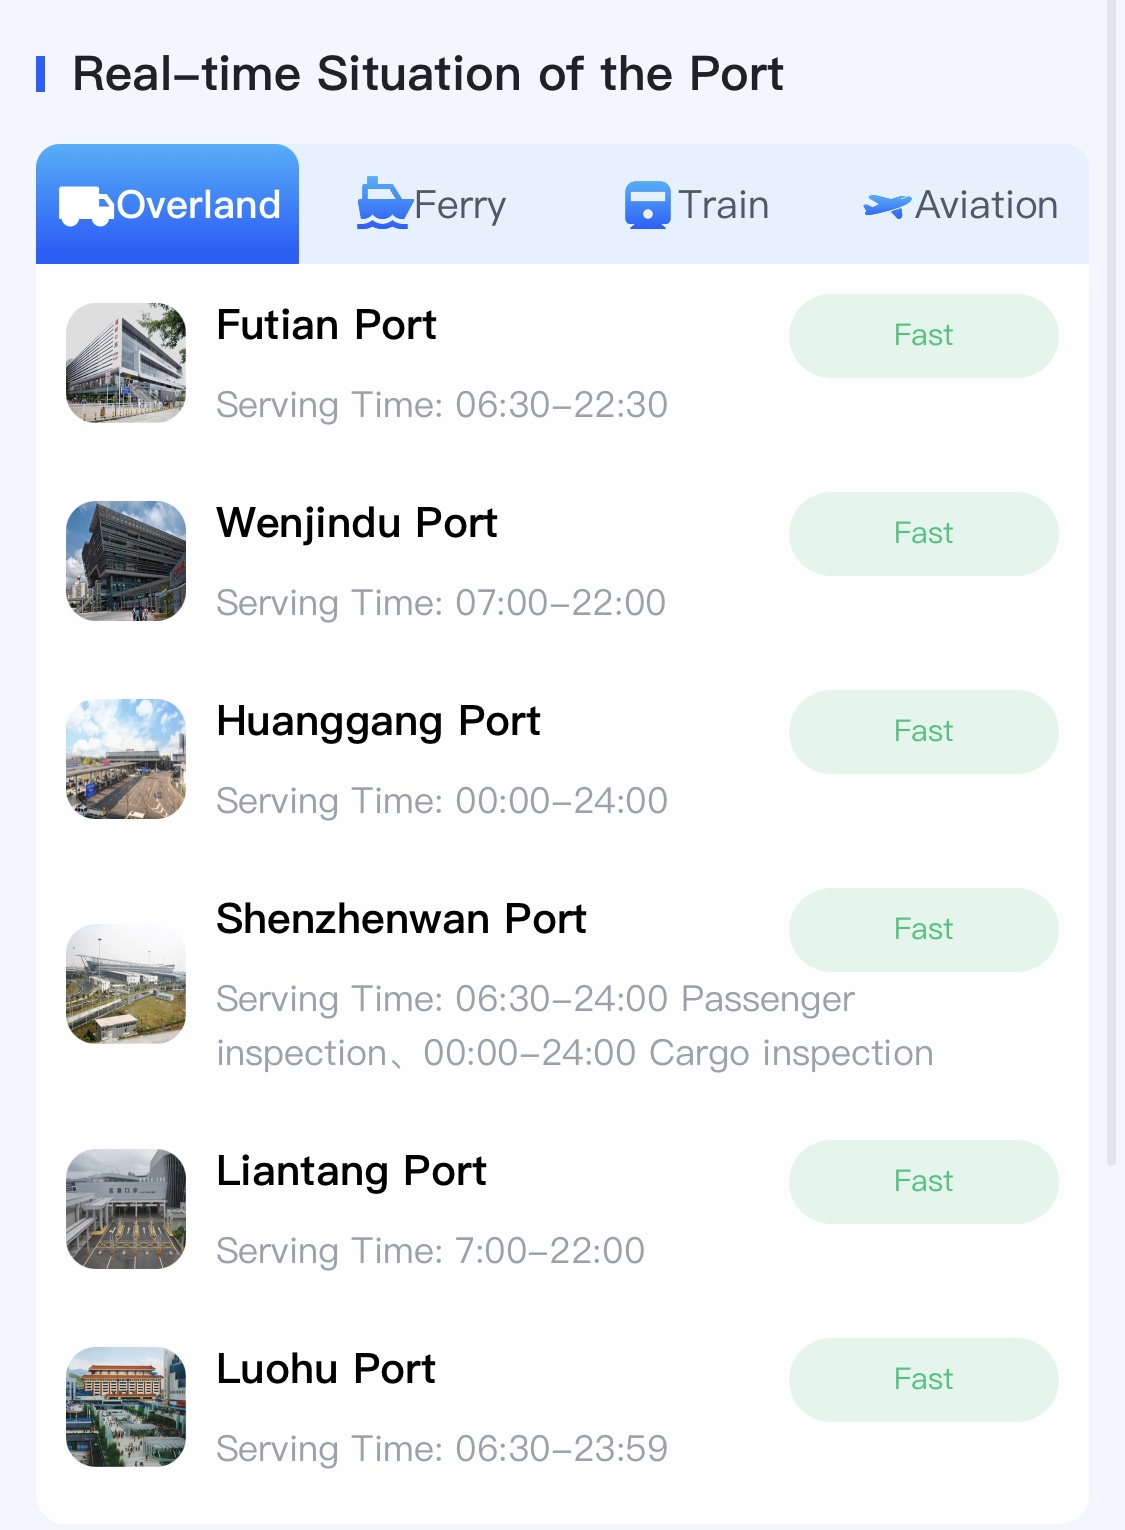
Task: Select the Aviation tab
Action: click(960, 205)
